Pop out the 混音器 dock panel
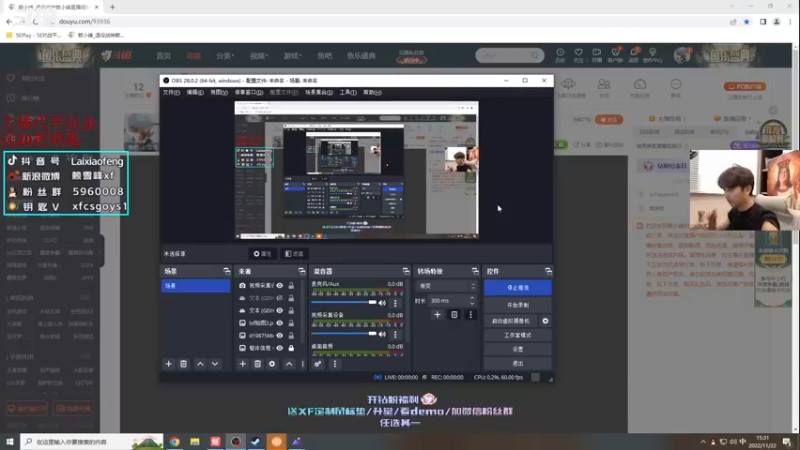 (x=406, y=271)
